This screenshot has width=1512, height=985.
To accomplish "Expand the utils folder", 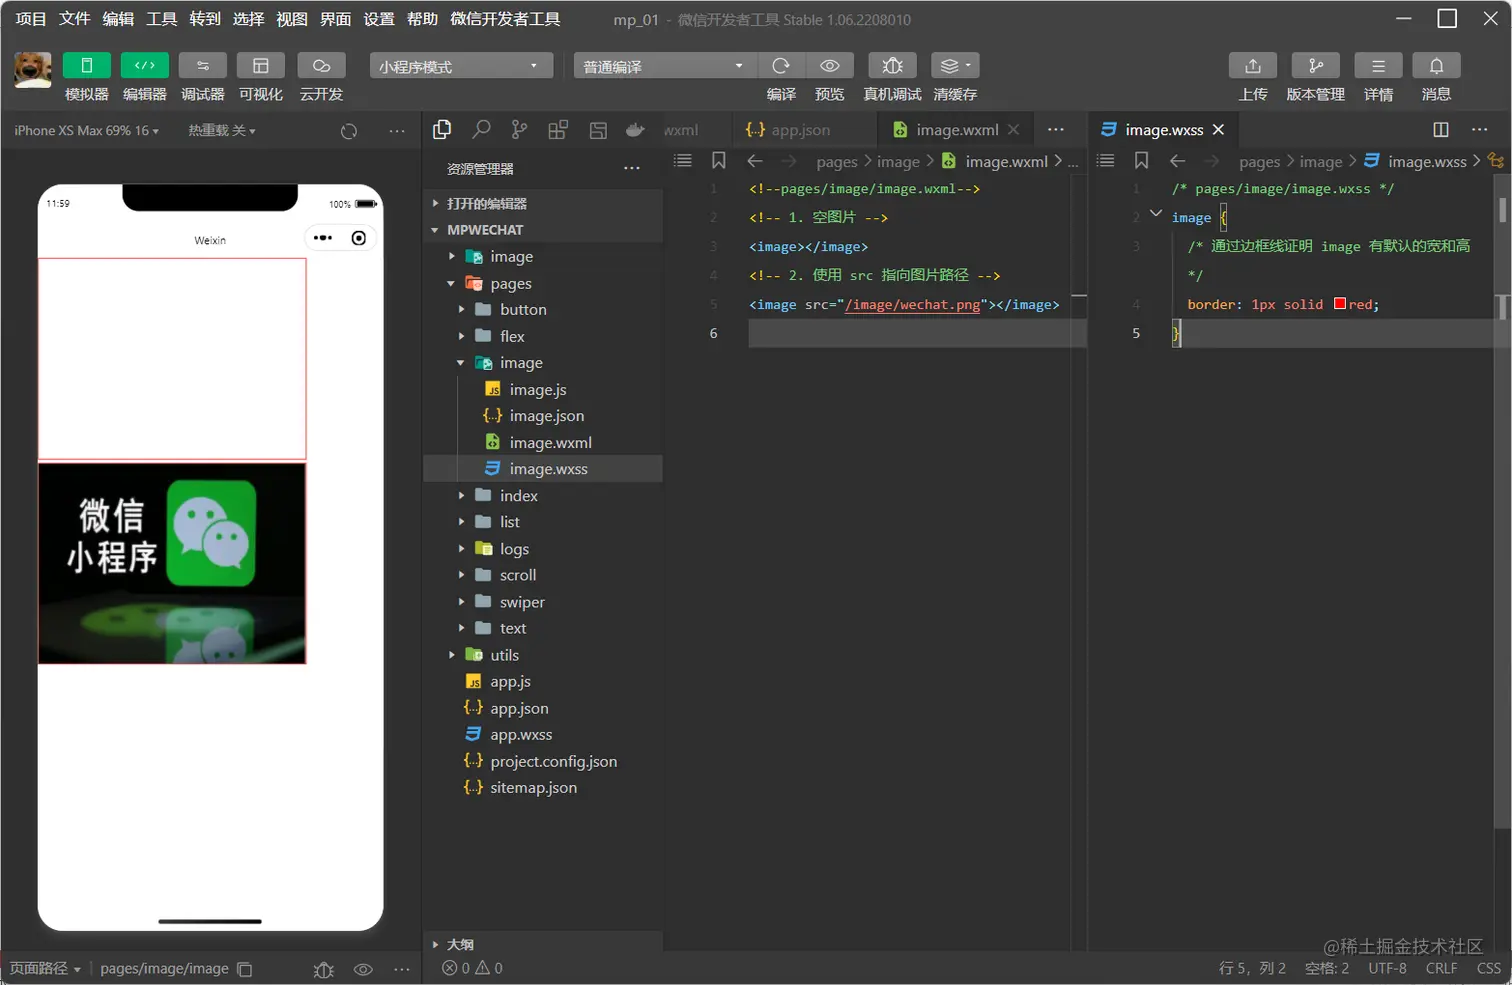I will [504, 655].
